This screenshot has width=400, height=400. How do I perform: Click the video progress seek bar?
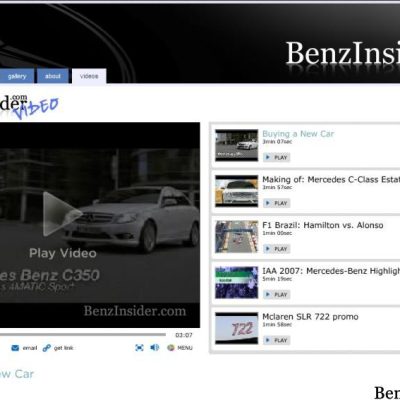[x=83, y=334]
